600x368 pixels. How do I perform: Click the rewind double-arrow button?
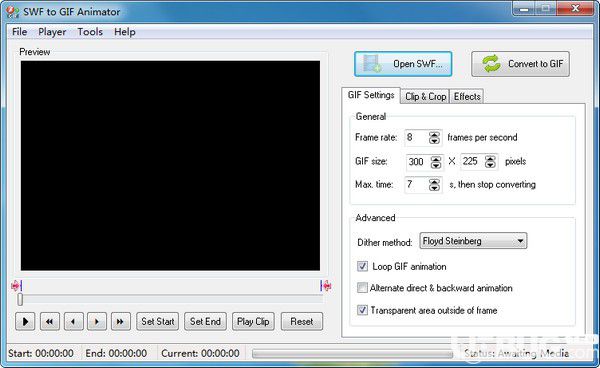(50, 321)
